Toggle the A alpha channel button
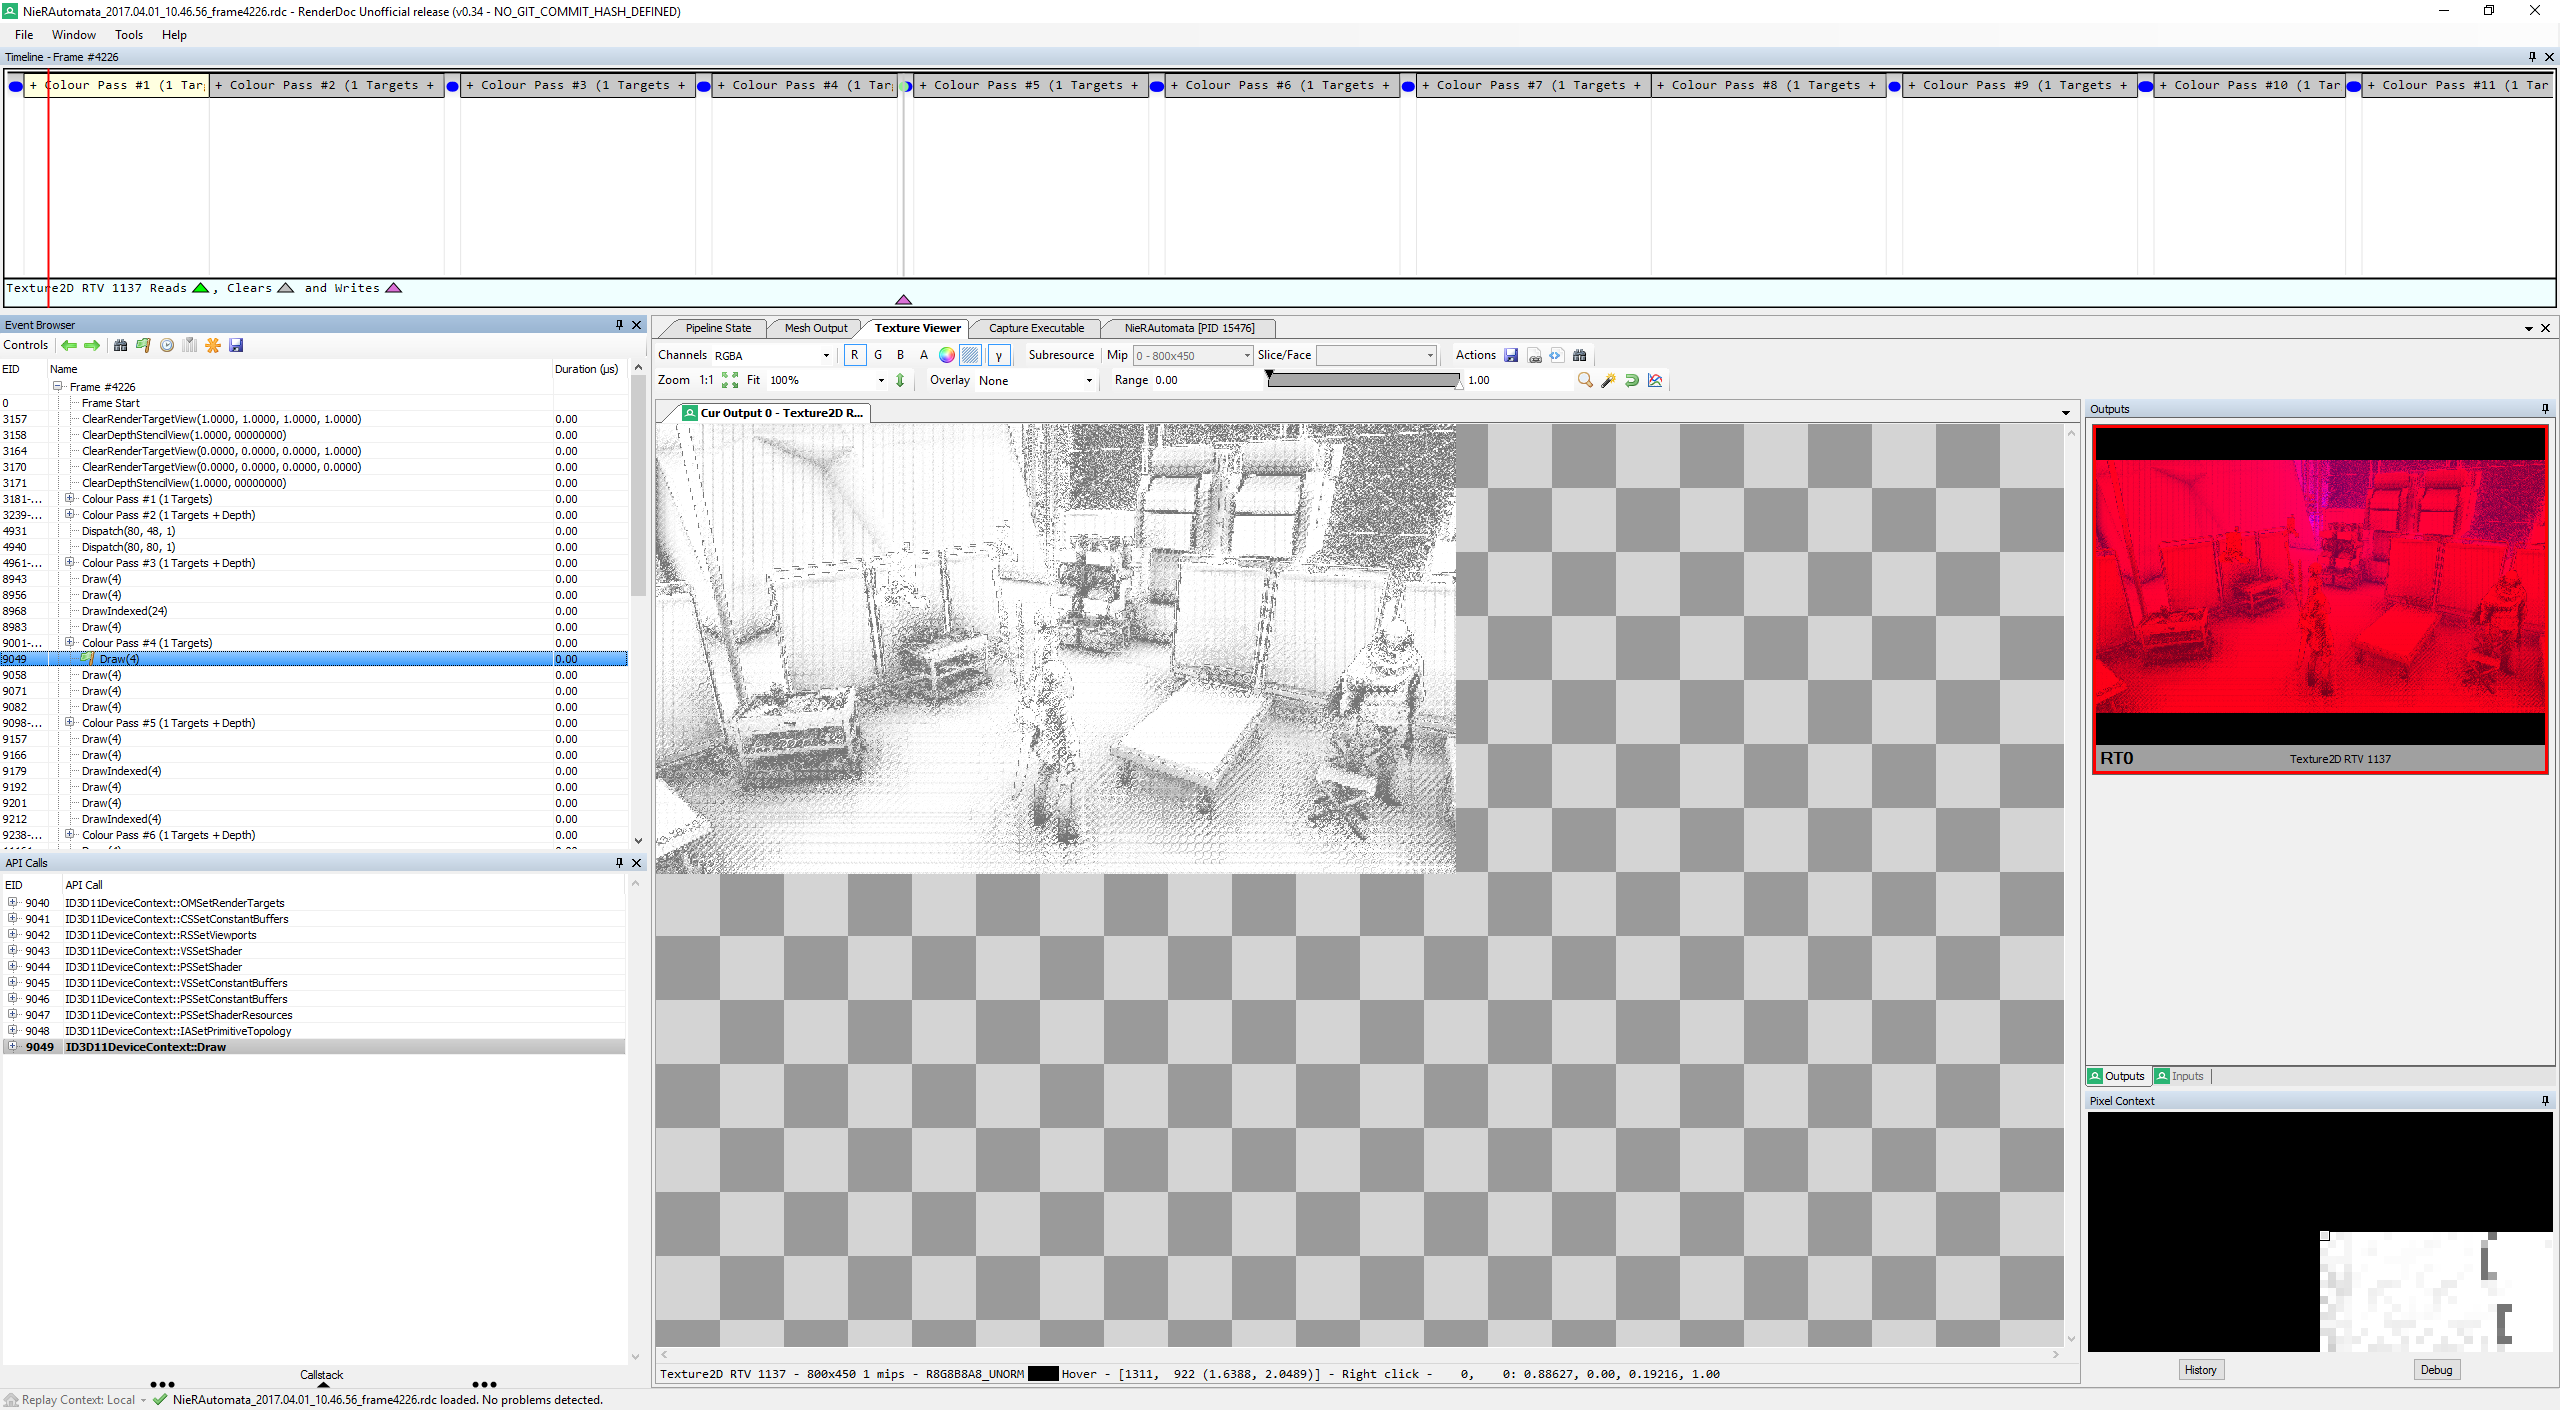This screenshot has width=2560, height=1410. pyautogui.click(x=923, y=355)
